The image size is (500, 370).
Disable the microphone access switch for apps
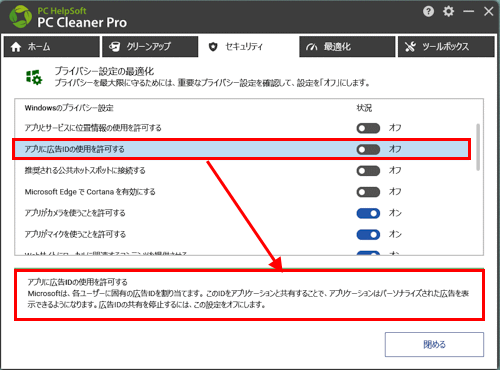(368, 235)
